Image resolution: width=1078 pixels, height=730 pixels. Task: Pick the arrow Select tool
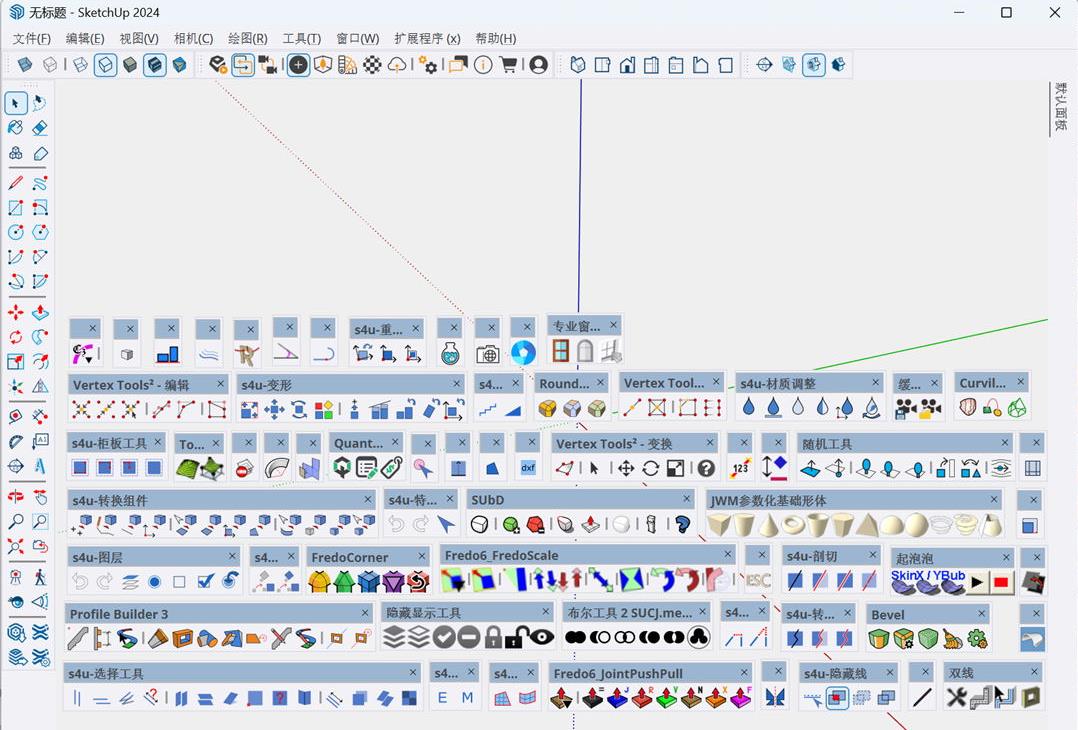click(x=15, y=103)
